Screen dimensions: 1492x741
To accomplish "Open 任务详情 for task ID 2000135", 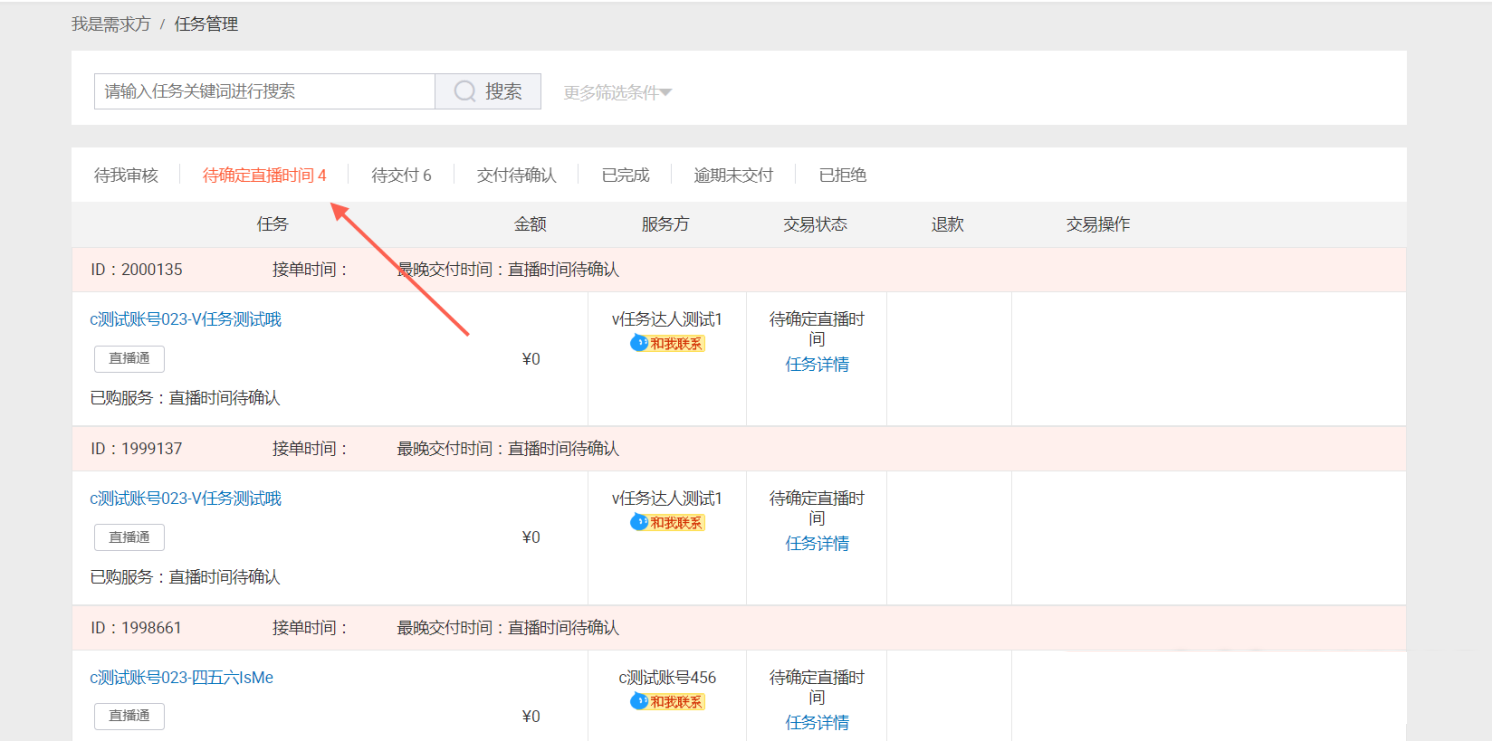I will click(x=816, y=364).
